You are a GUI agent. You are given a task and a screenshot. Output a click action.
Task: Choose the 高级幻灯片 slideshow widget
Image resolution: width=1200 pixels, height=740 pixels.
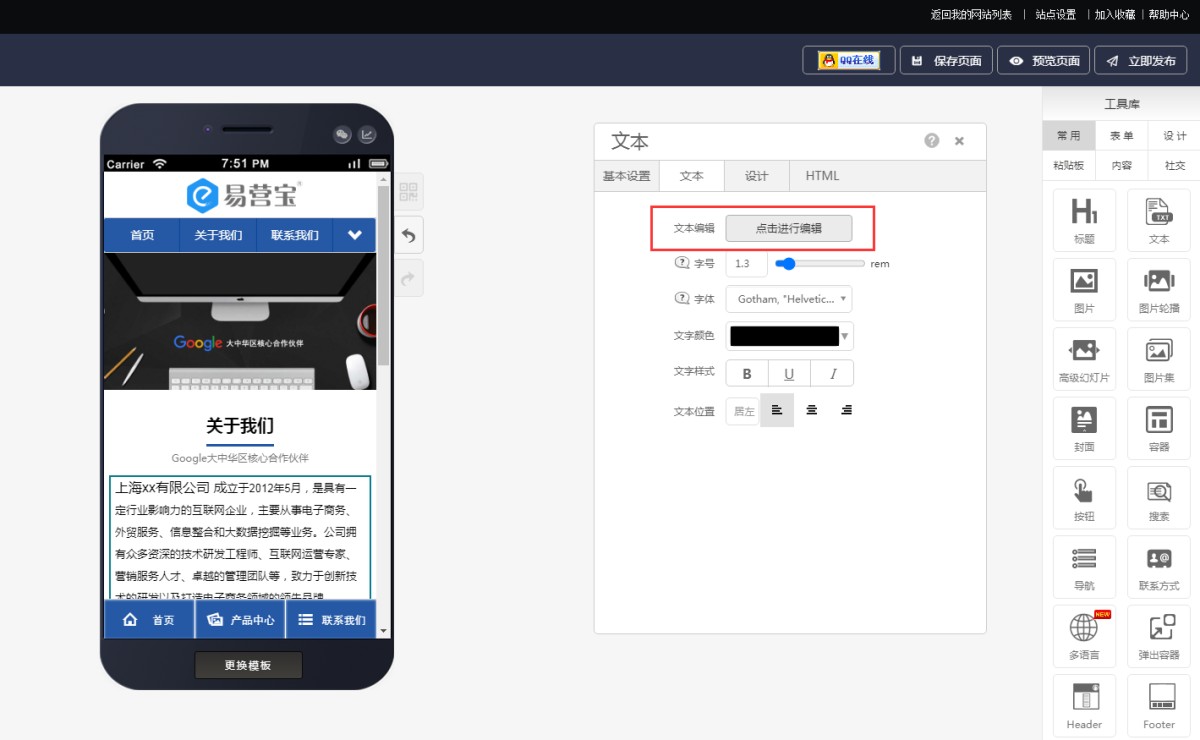[x=1084, y=359]
